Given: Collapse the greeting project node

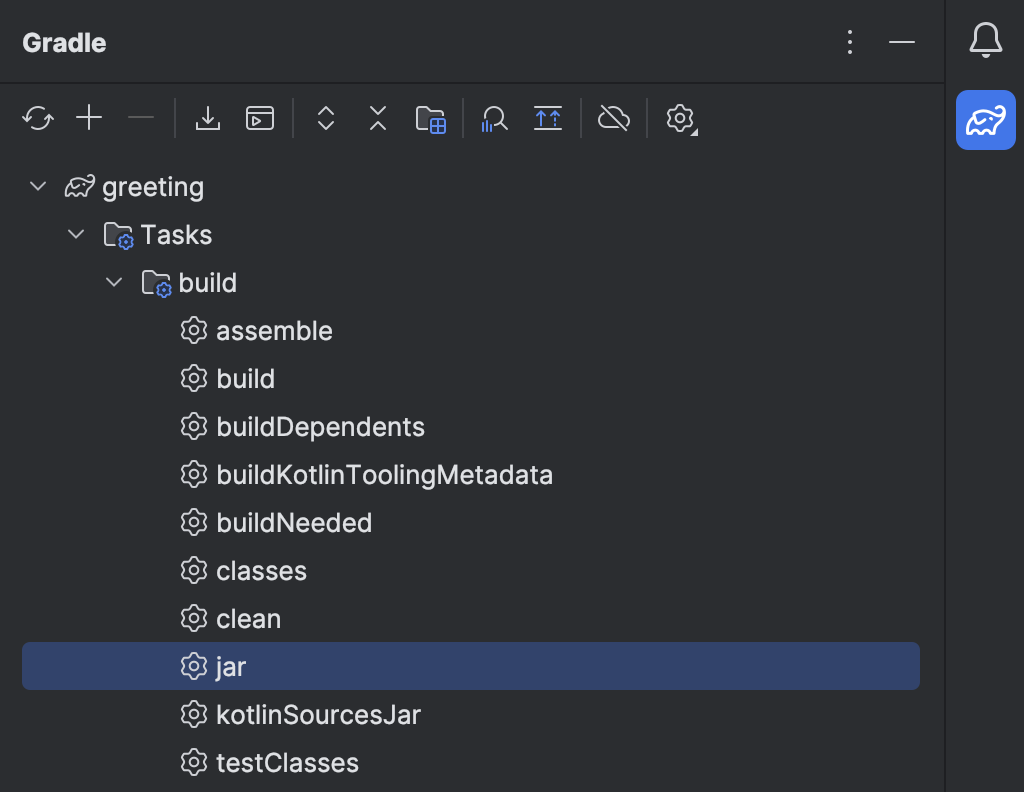Looking at the screenshot, I should point(37,186).
